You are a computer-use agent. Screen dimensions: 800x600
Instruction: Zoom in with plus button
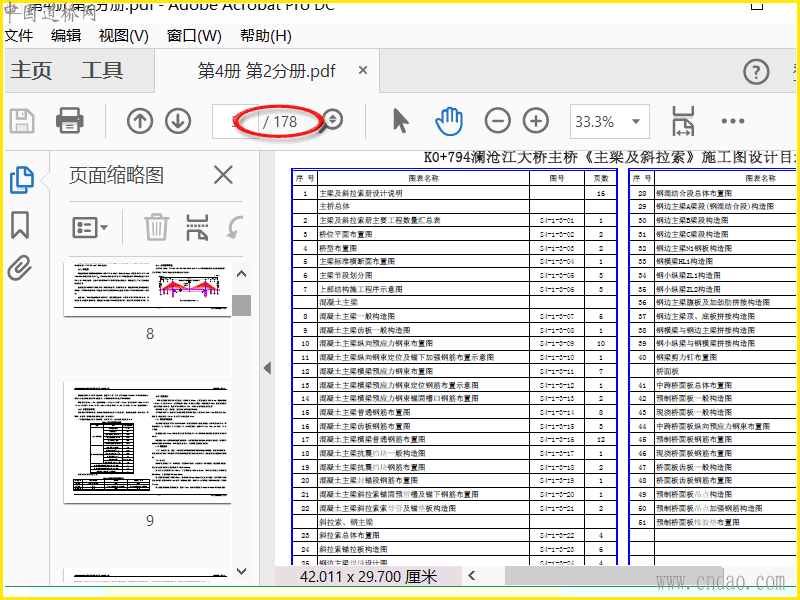[x=536, y=121]
